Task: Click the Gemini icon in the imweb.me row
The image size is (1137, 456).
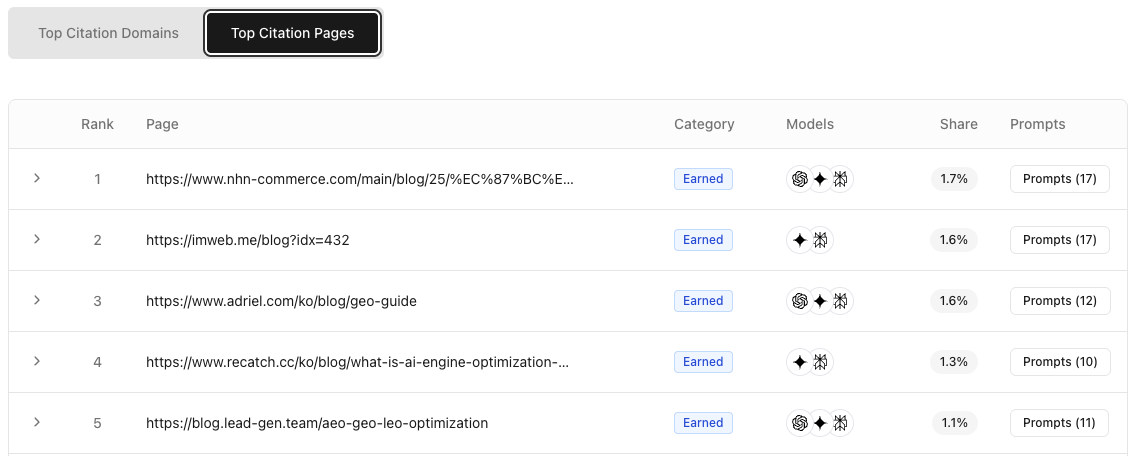Action: pyautogui.click(x=800, y=240)
